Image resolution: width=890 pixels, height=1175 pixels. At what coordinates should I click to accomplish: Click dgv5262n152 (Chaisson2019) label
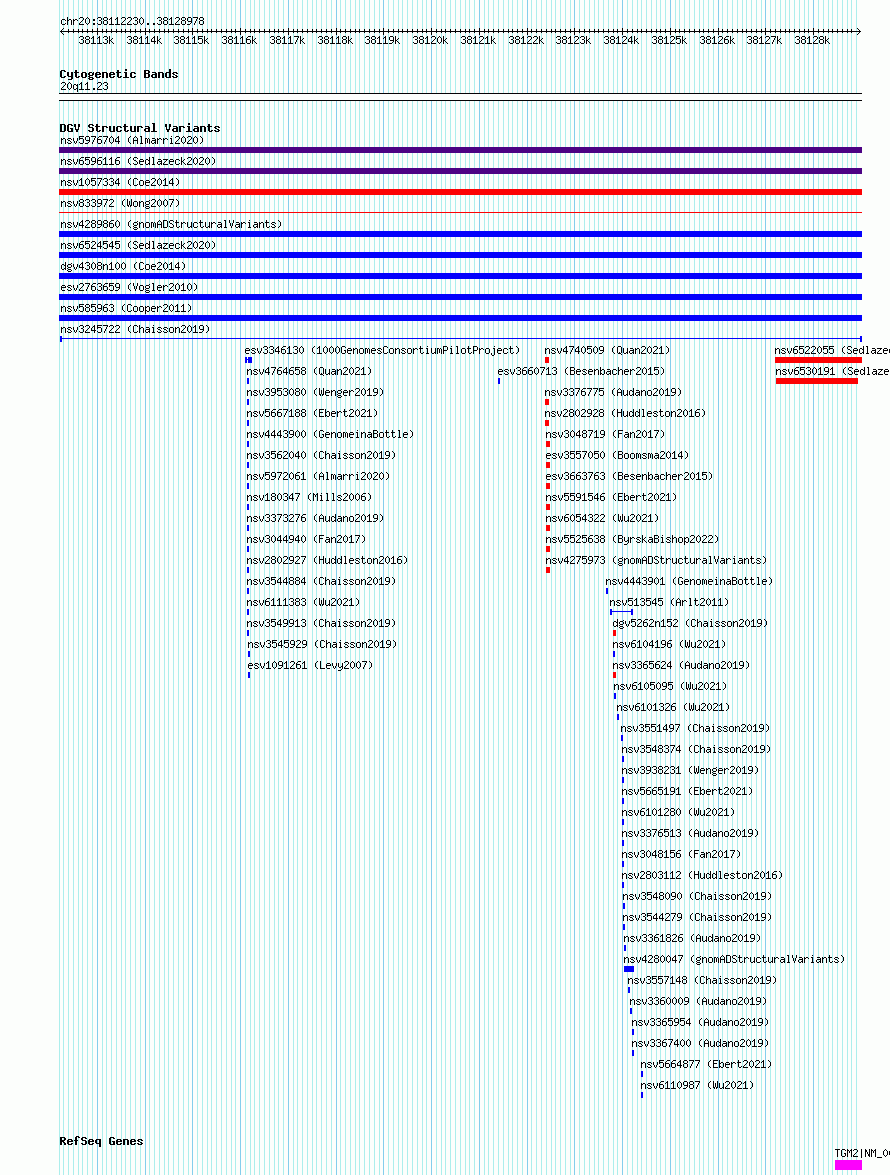coord(690,623)
